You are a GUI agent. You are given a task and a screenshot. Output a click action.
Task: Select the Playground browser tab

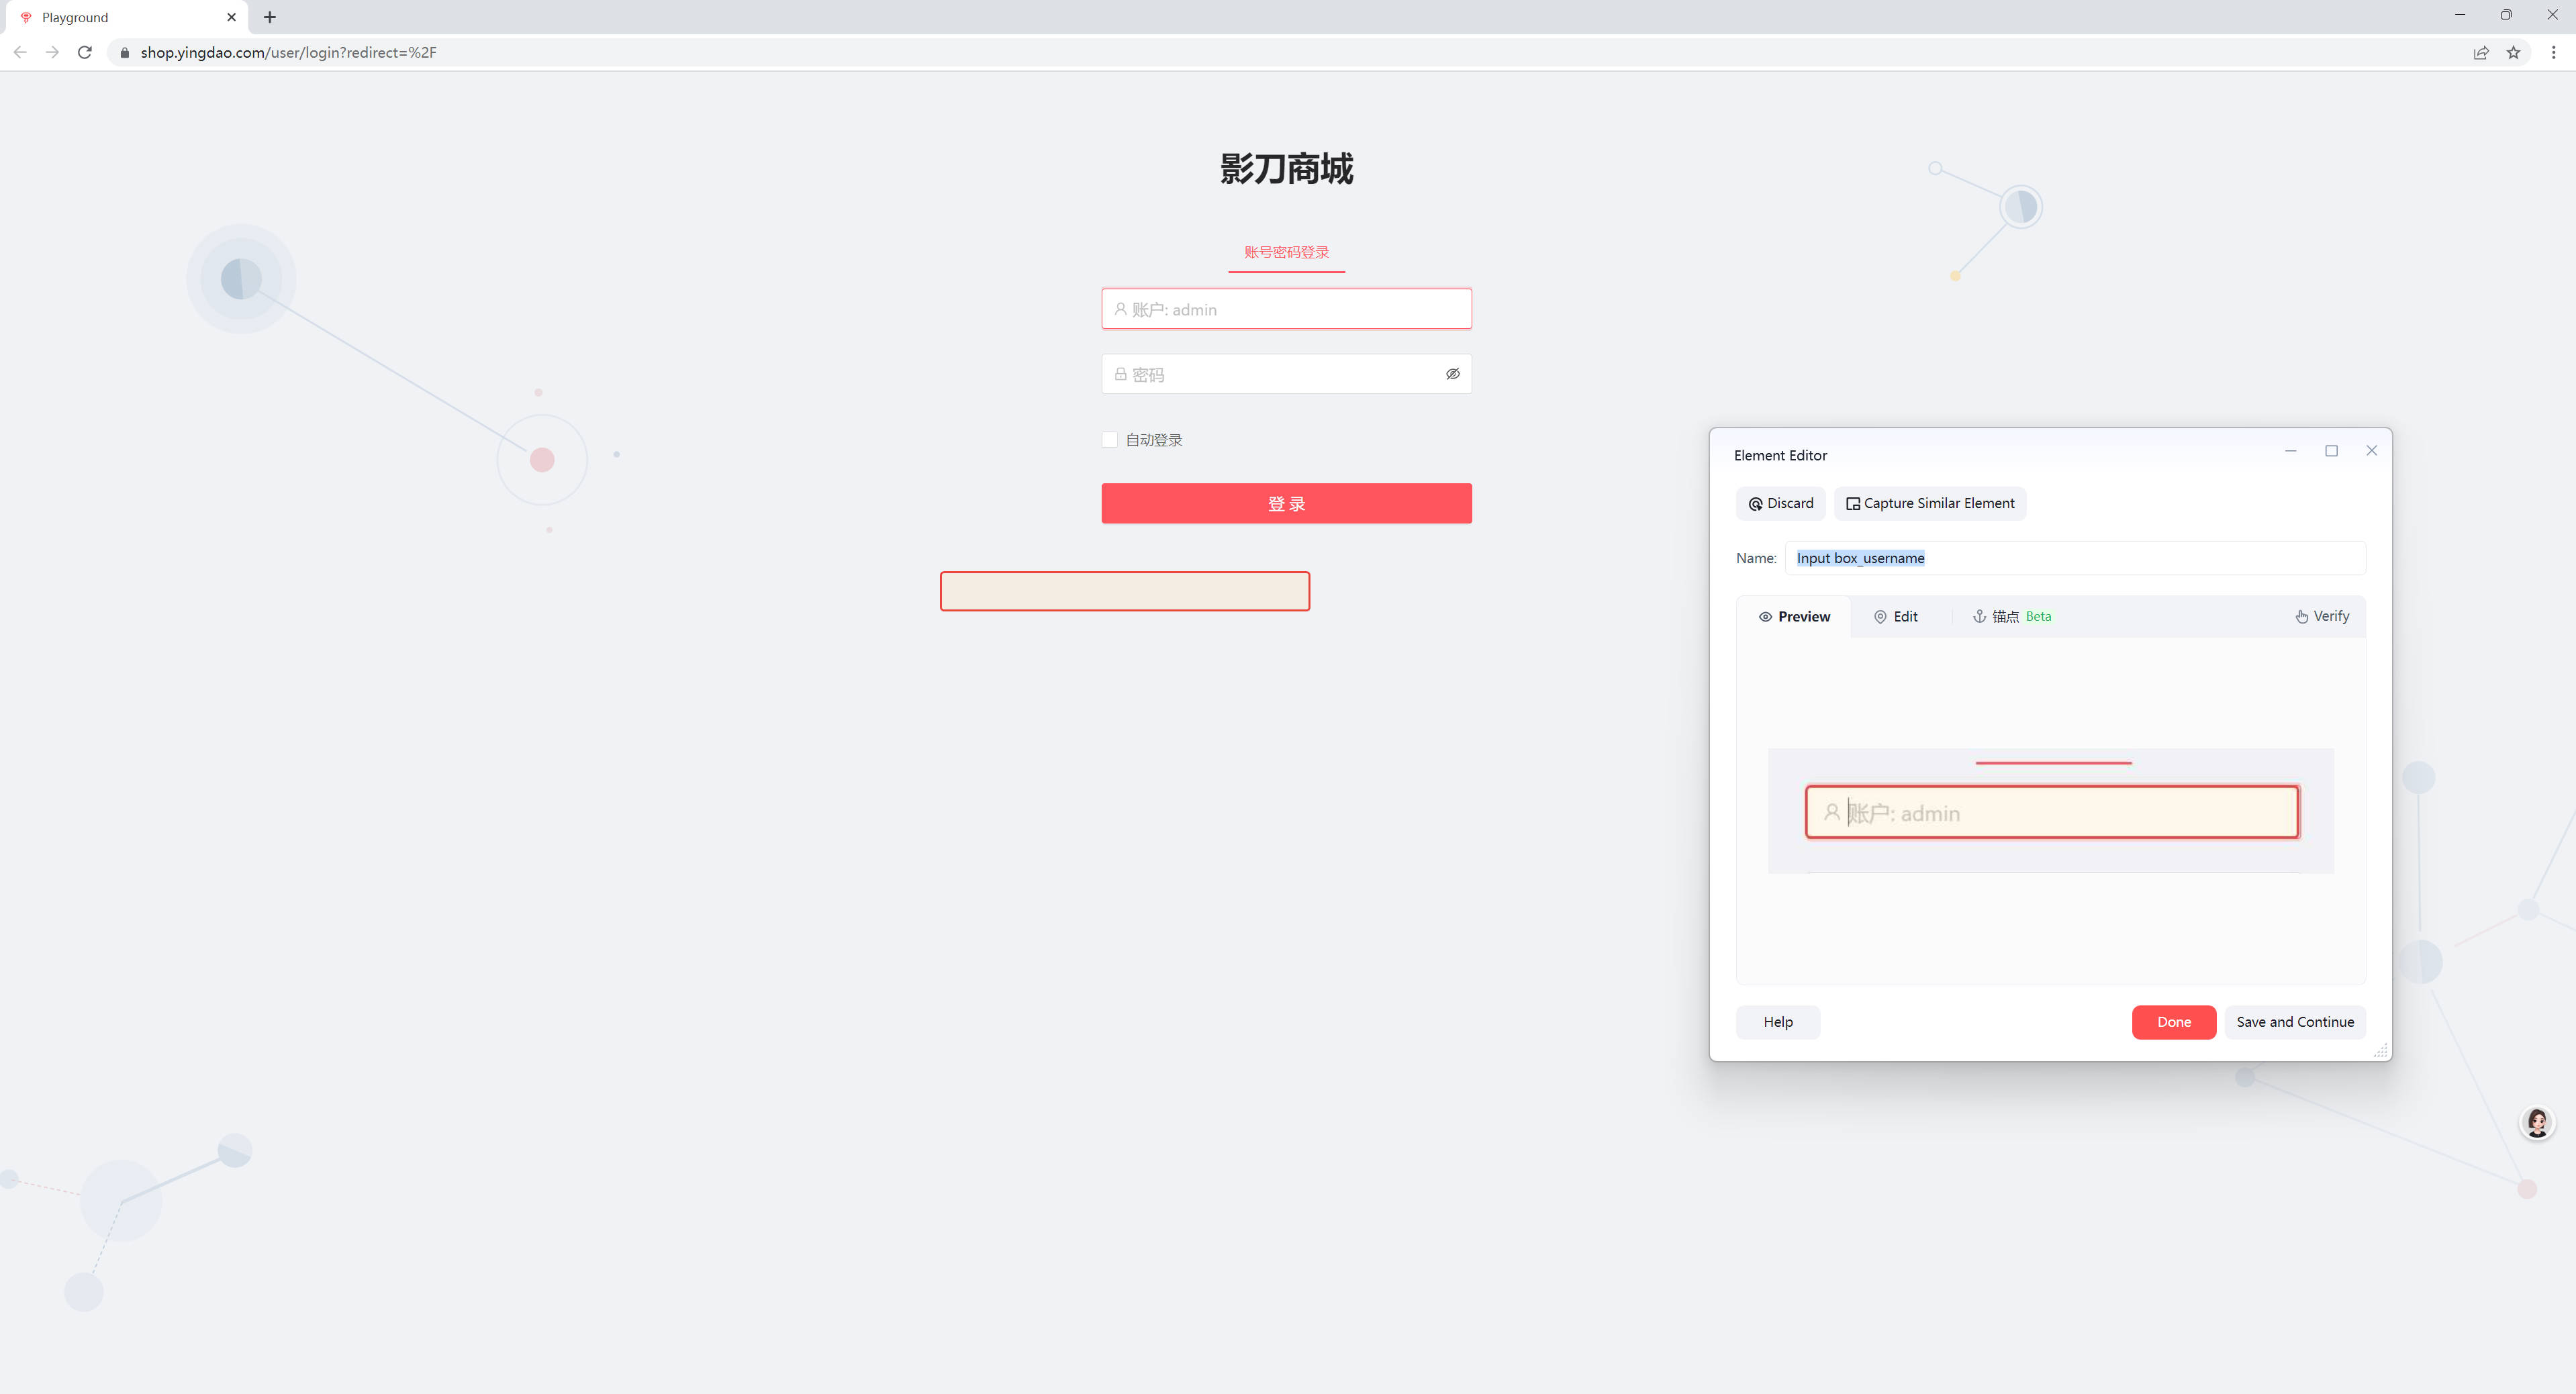pos(127,17)
